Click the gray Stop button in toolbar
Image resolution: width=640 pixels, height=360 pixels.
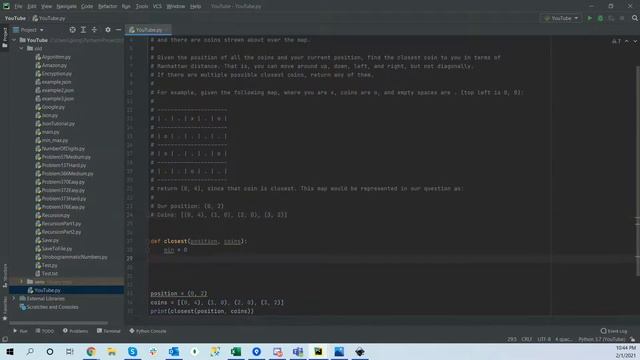622,18
